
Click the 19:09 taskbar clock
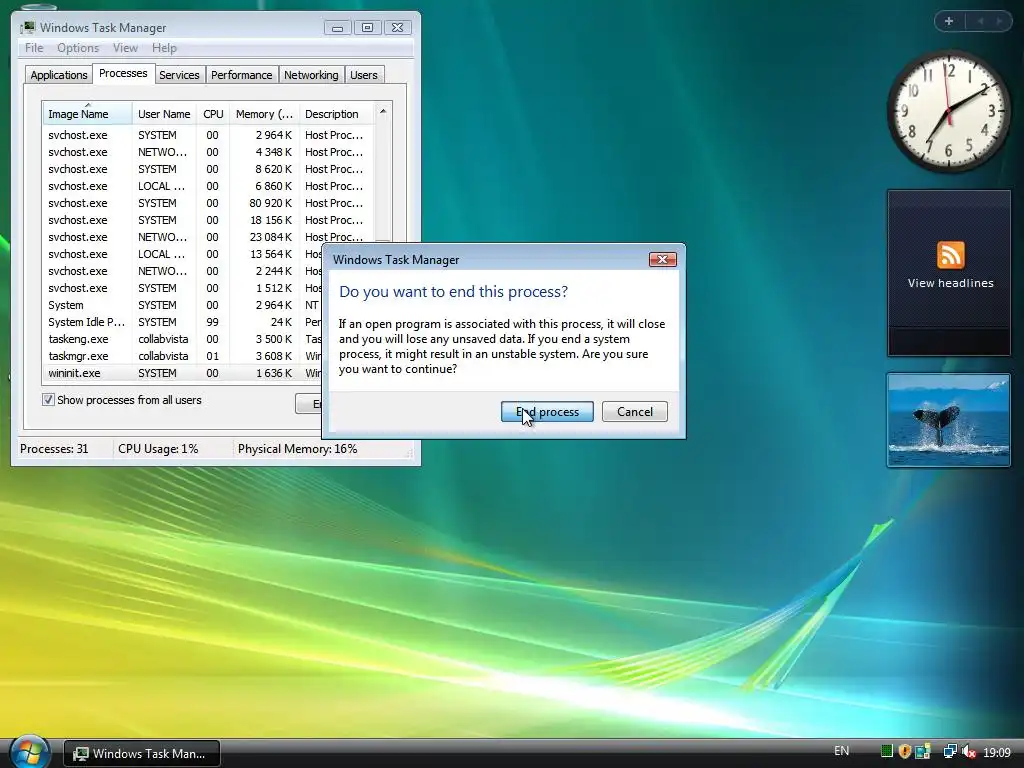pyautogui.click(x=997, y=752)
